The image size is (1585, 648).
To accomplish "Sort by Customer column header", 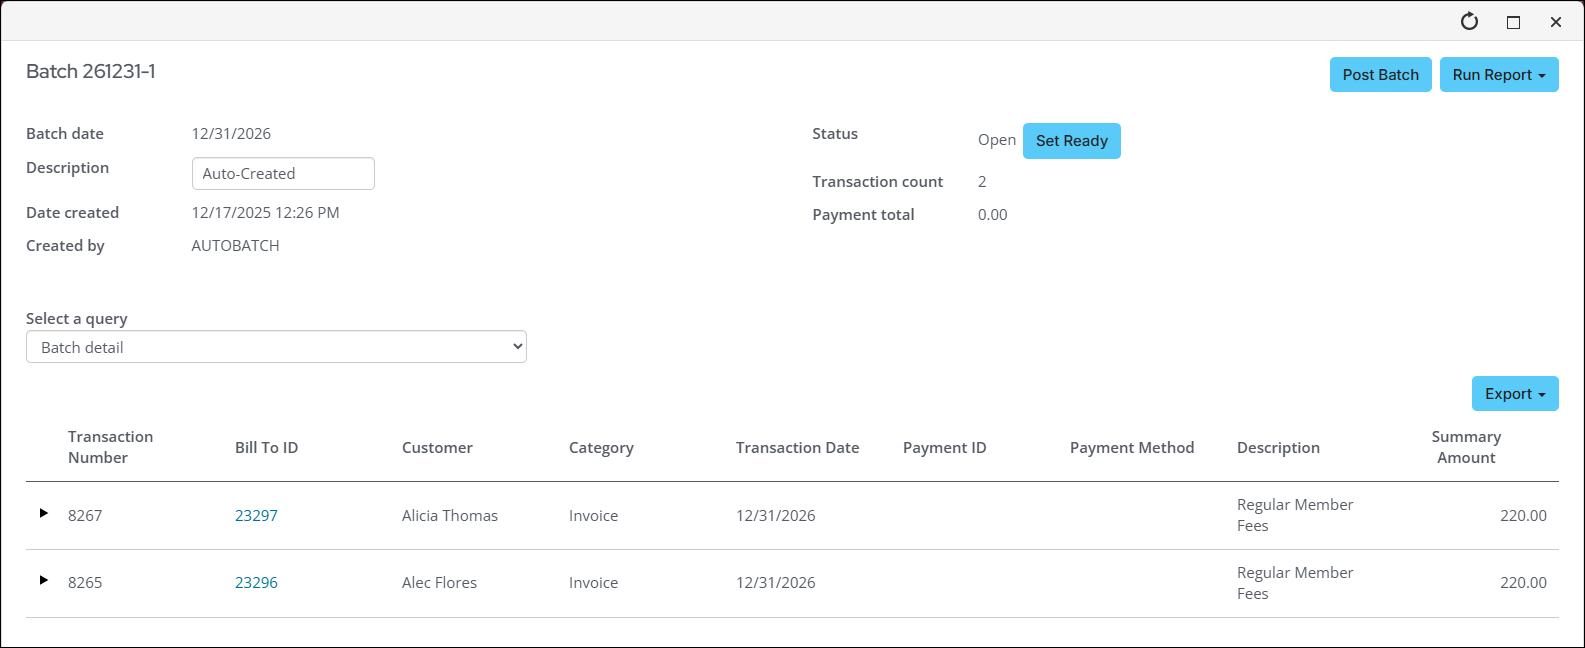I will click(x=437, y=448).
